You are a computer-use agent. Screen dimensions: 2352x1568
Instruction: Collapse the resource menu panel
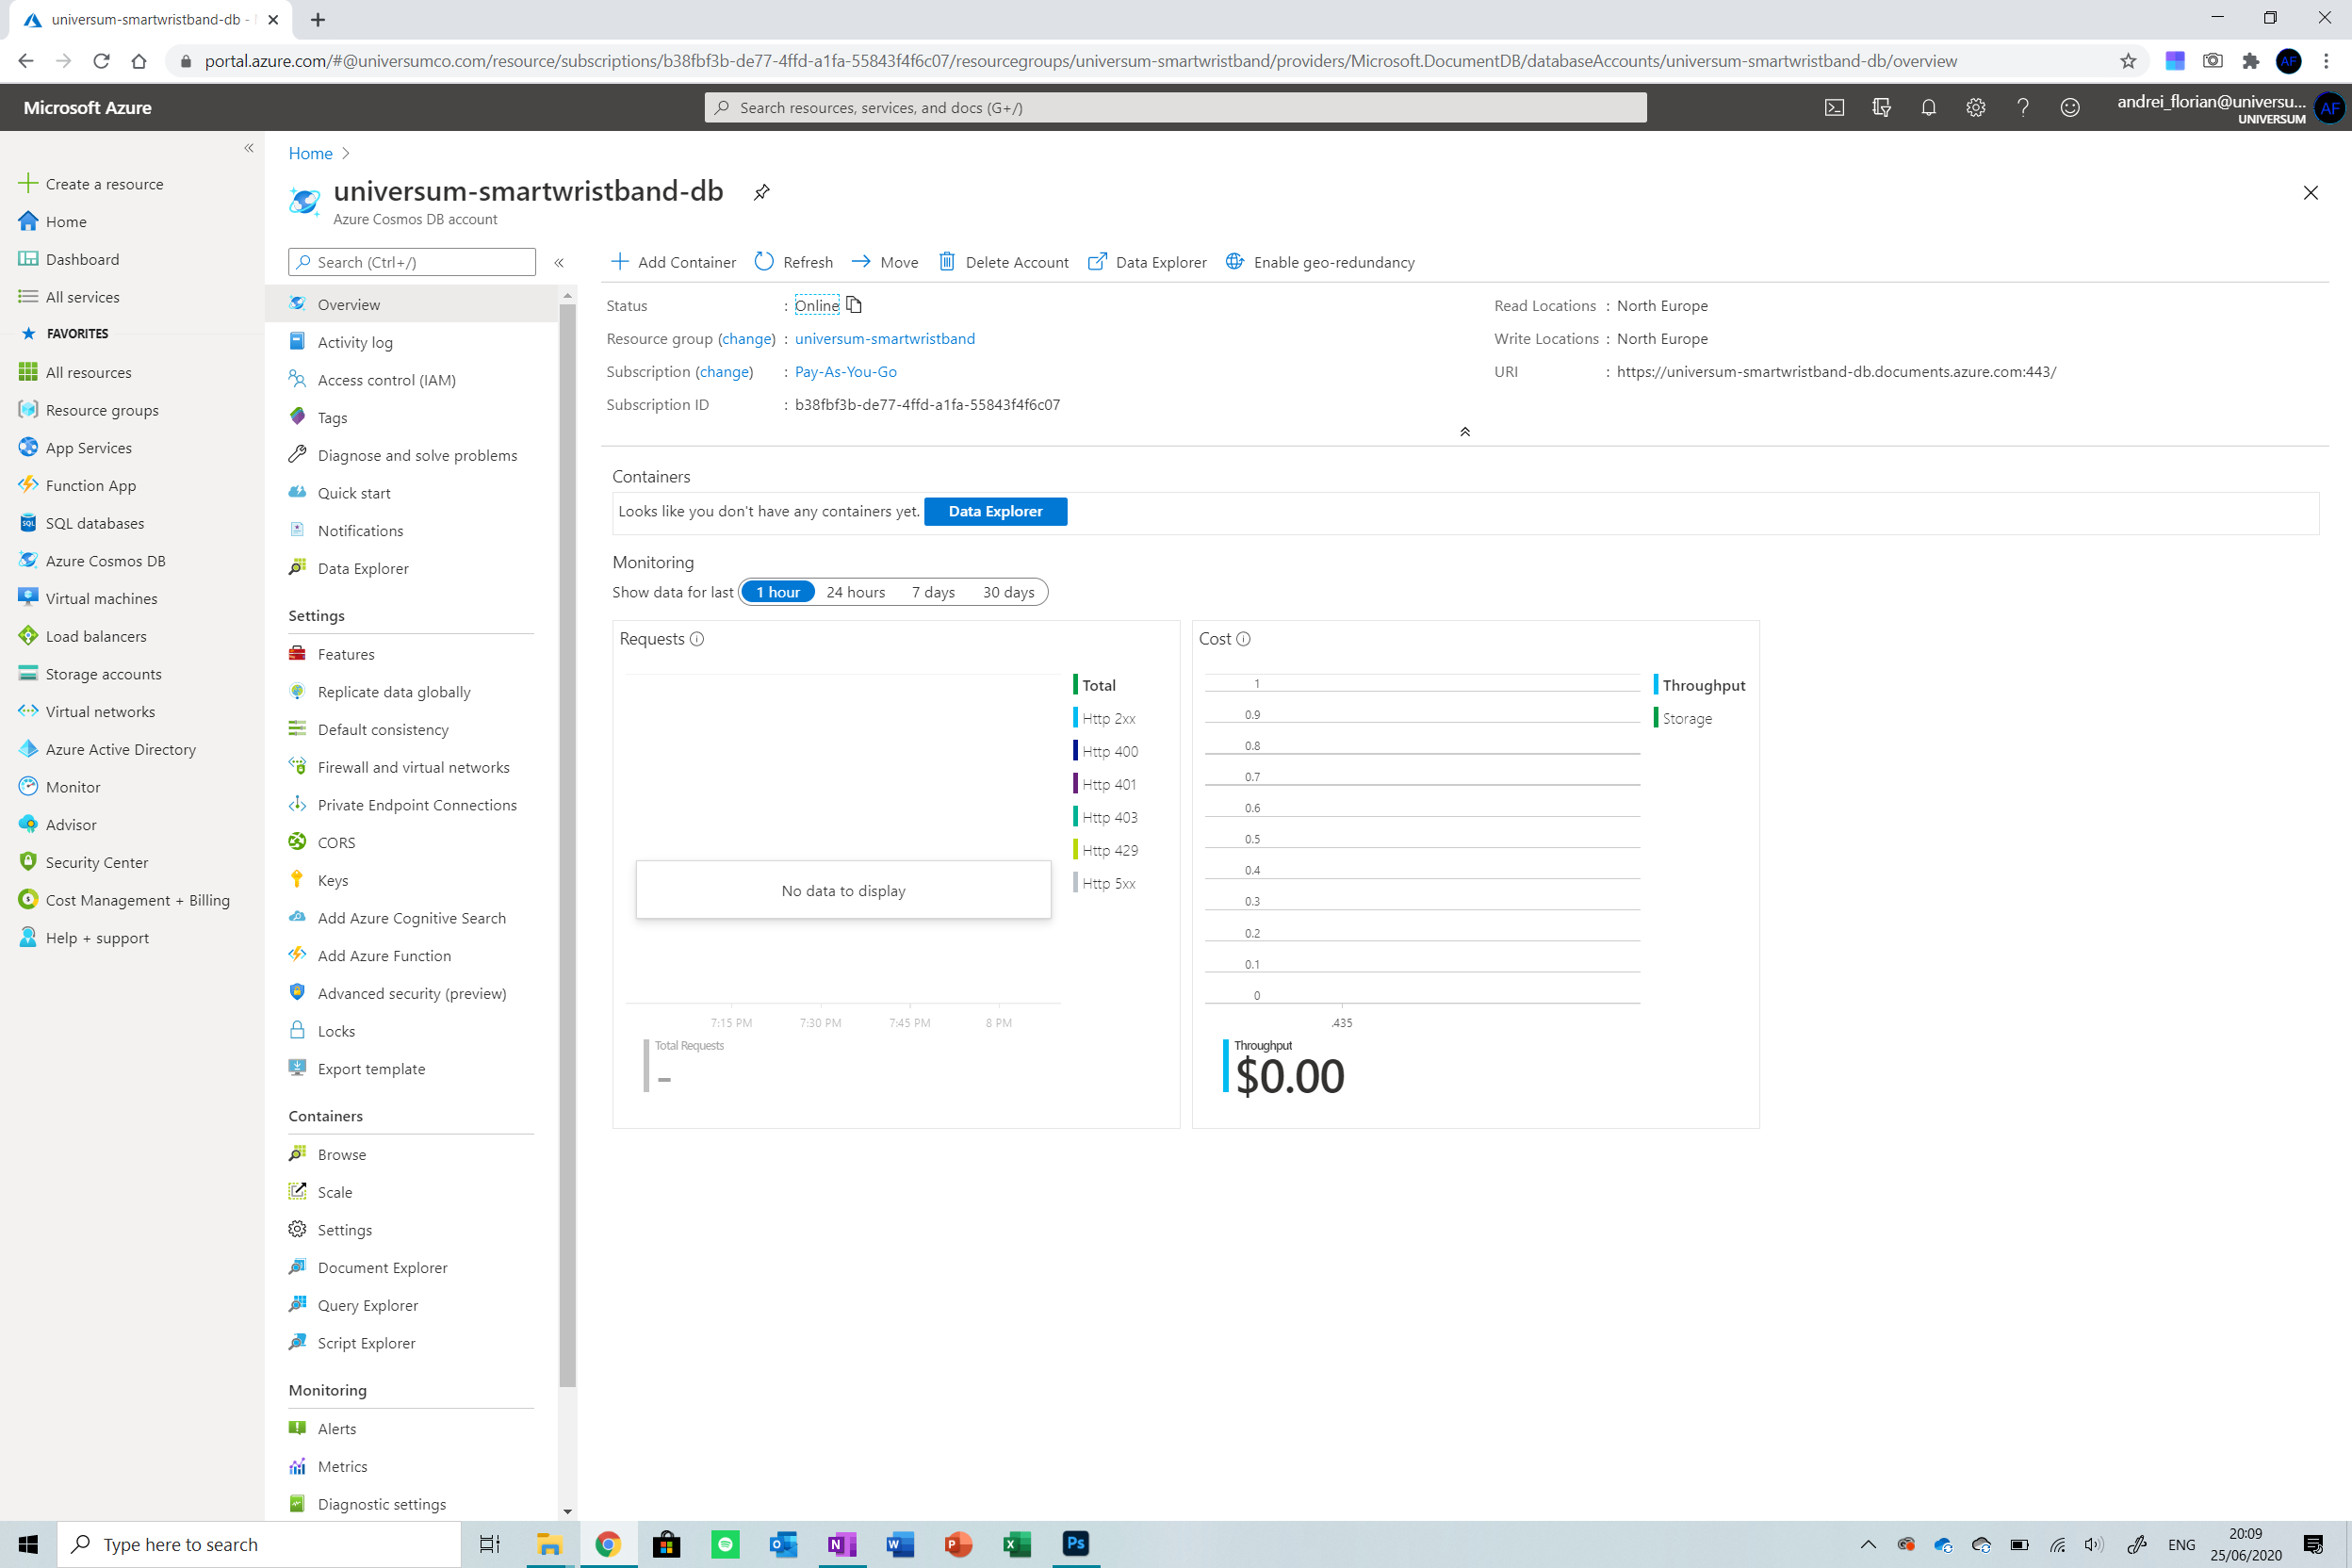click(x=559, y=262)
